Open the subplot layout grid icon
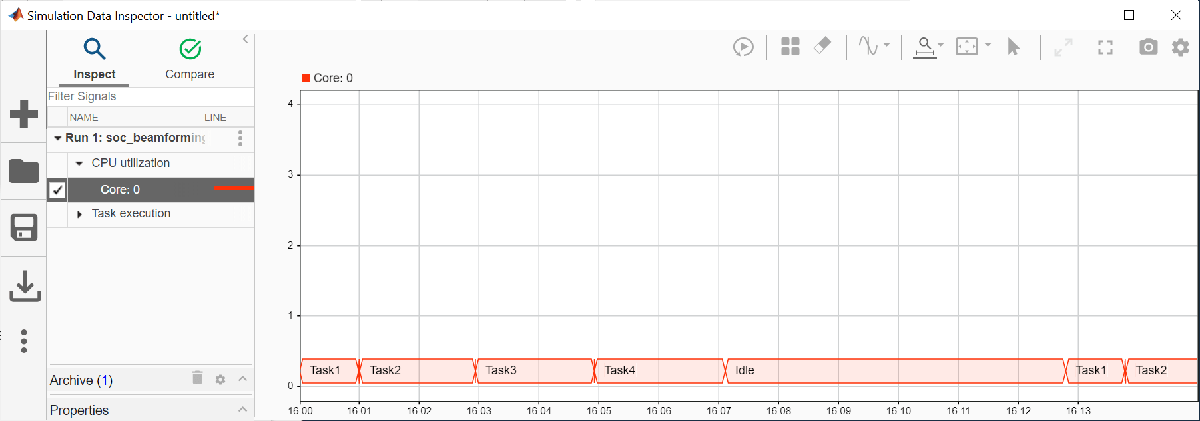The height and width of the screenshot is (421, 1200). tap(790, 46)
